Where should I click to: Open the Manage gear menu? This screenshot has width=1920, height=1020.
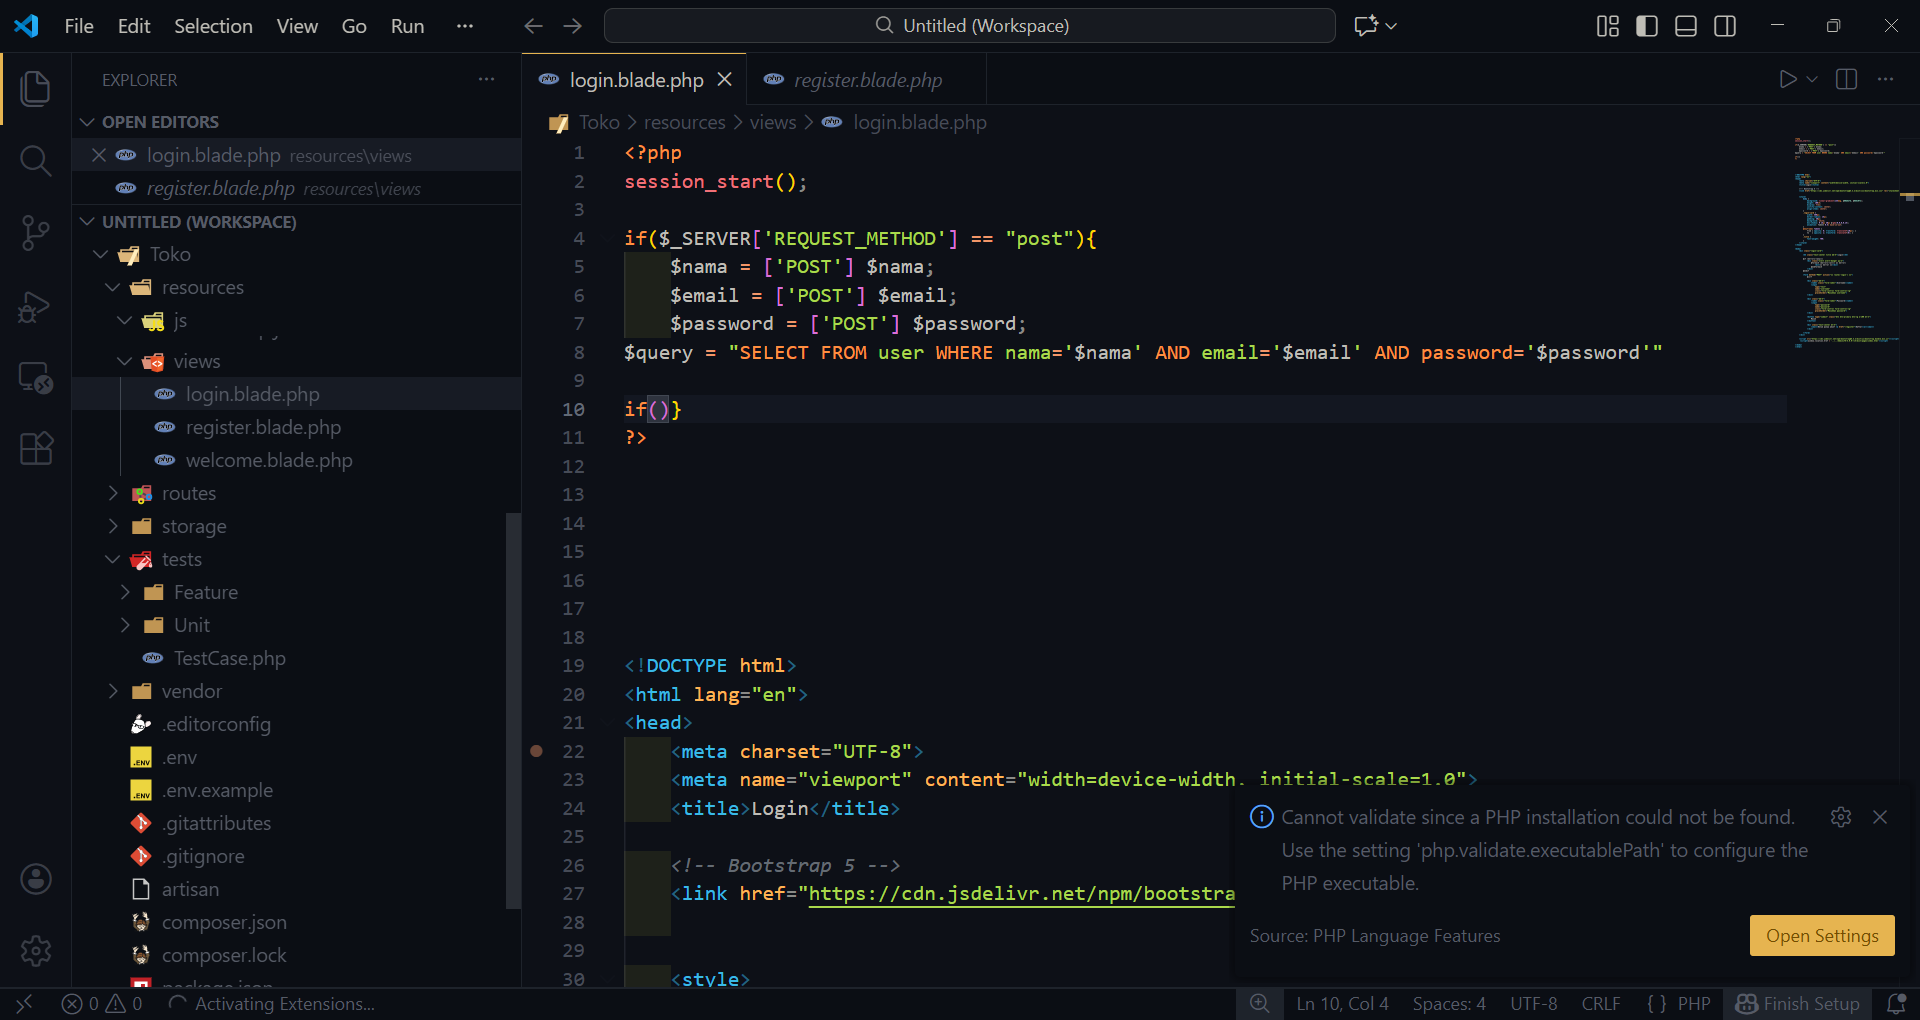36,951
